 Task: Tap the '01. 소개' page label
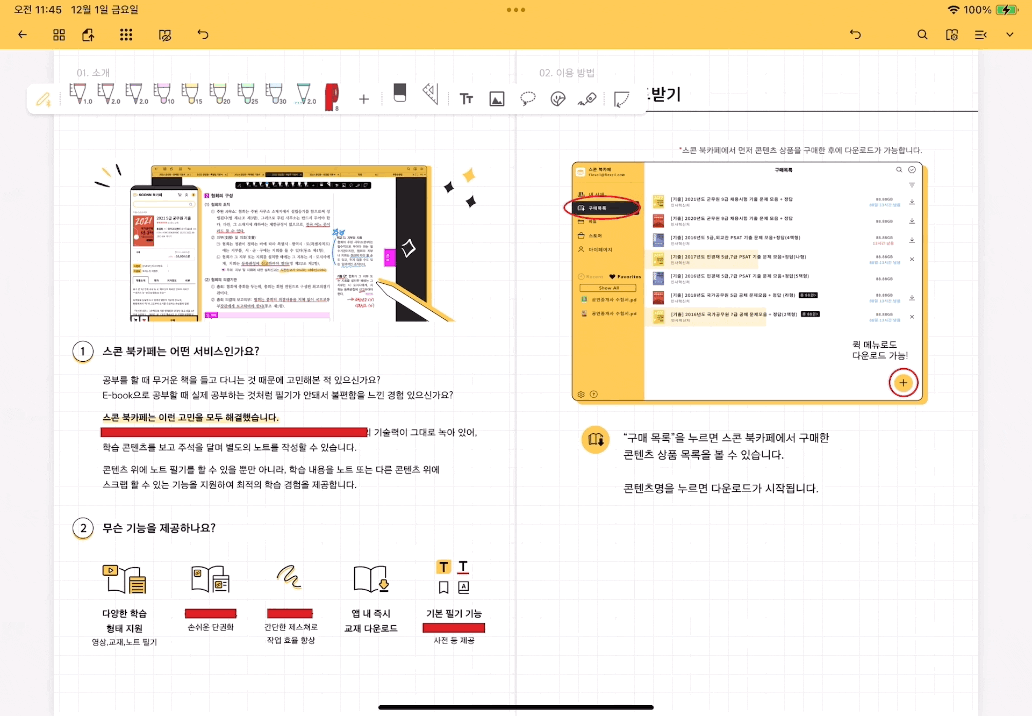coord(93,72)
